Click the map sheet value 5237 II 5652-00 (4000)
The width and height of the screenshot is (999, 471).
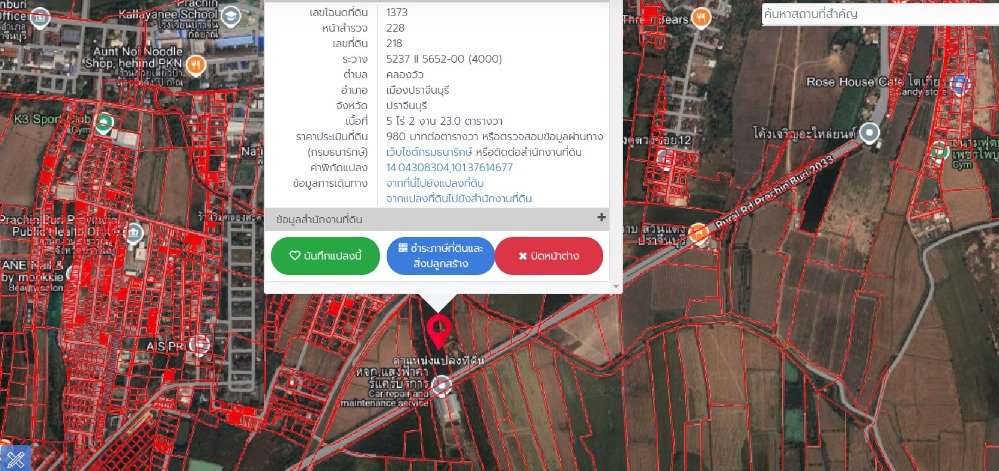pyautogui.click(x=444, y=59)
